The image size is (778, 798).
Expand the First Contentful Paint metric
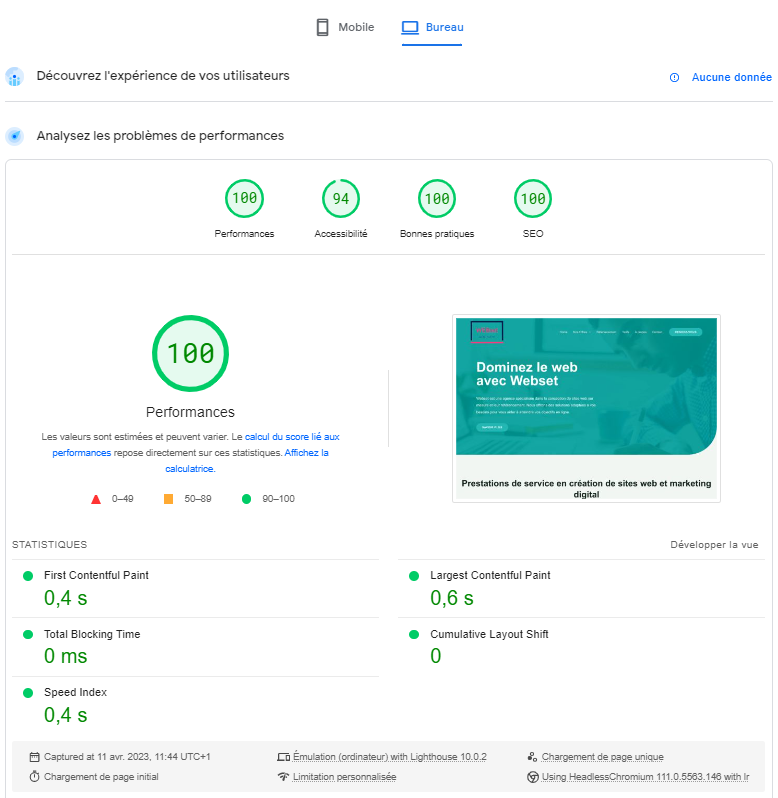click(x=96, y=575)
